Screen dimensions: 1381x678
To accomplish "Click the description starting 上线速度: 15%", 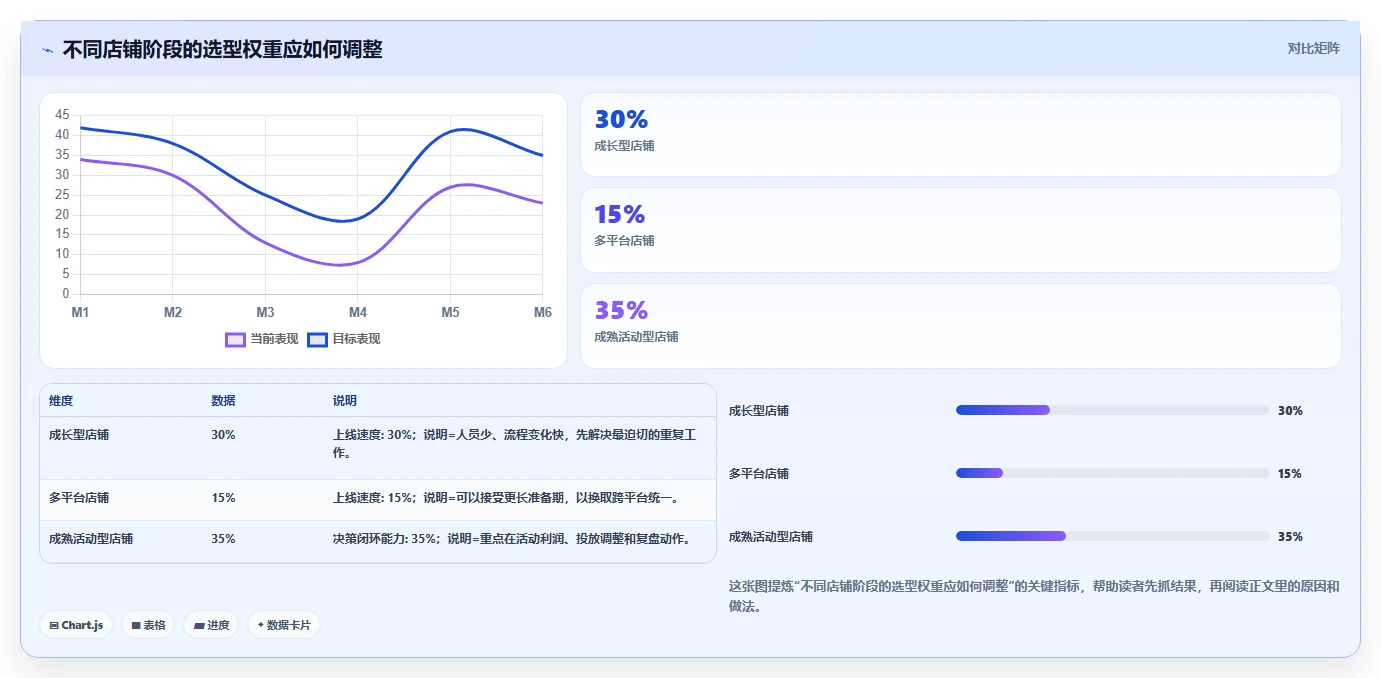I will [506, 498].
